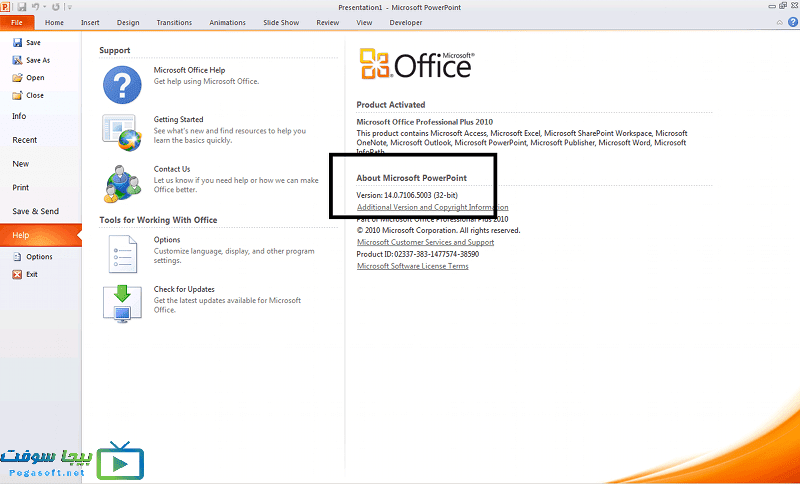Click the Microsoft Office logo
This screenshot has width=800, height=484.
pos(417,64)
